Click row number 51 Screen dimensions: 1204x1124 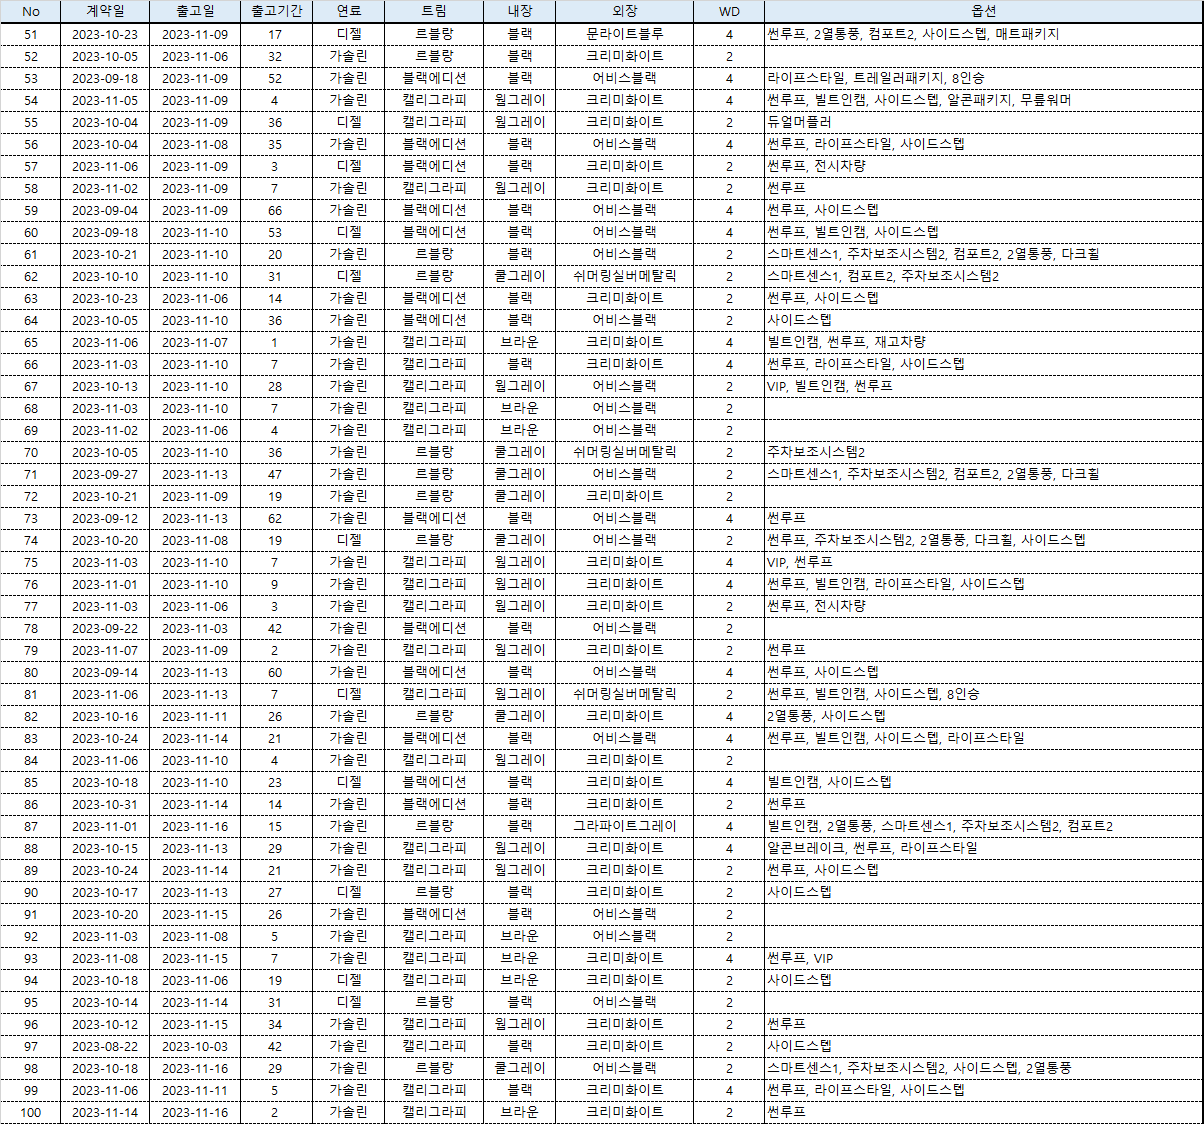(x=31, y=34)
